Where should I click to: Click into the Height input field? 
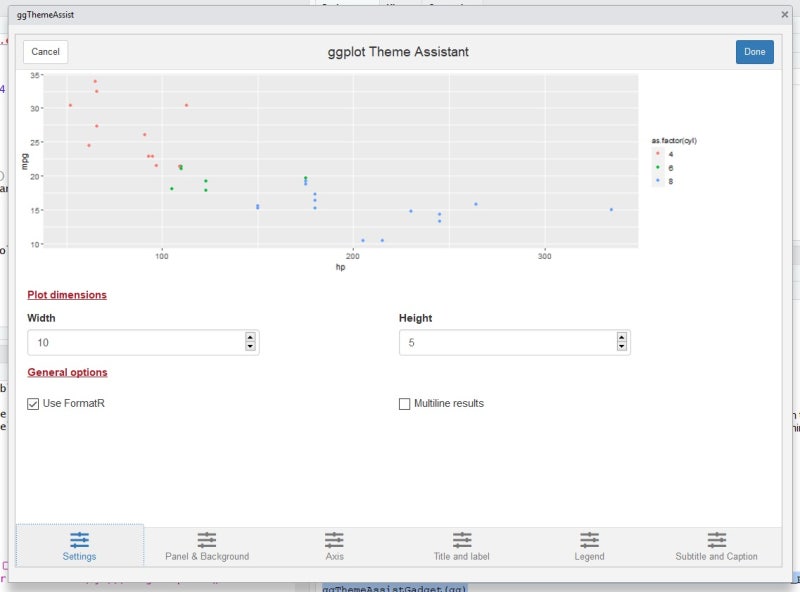(515, 342)
